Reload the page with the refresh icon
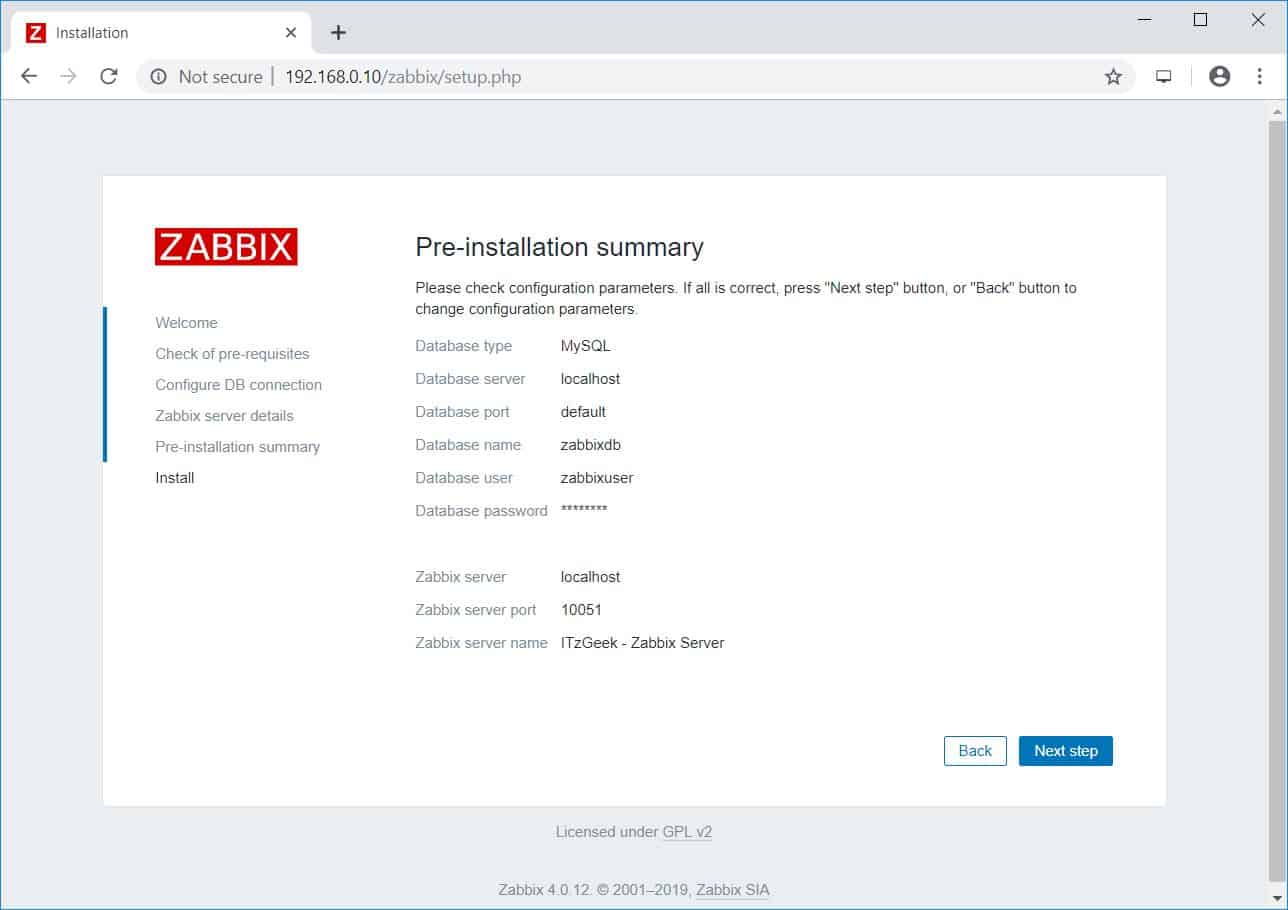This screenshot has width=1288, height=910. point(109,76)
